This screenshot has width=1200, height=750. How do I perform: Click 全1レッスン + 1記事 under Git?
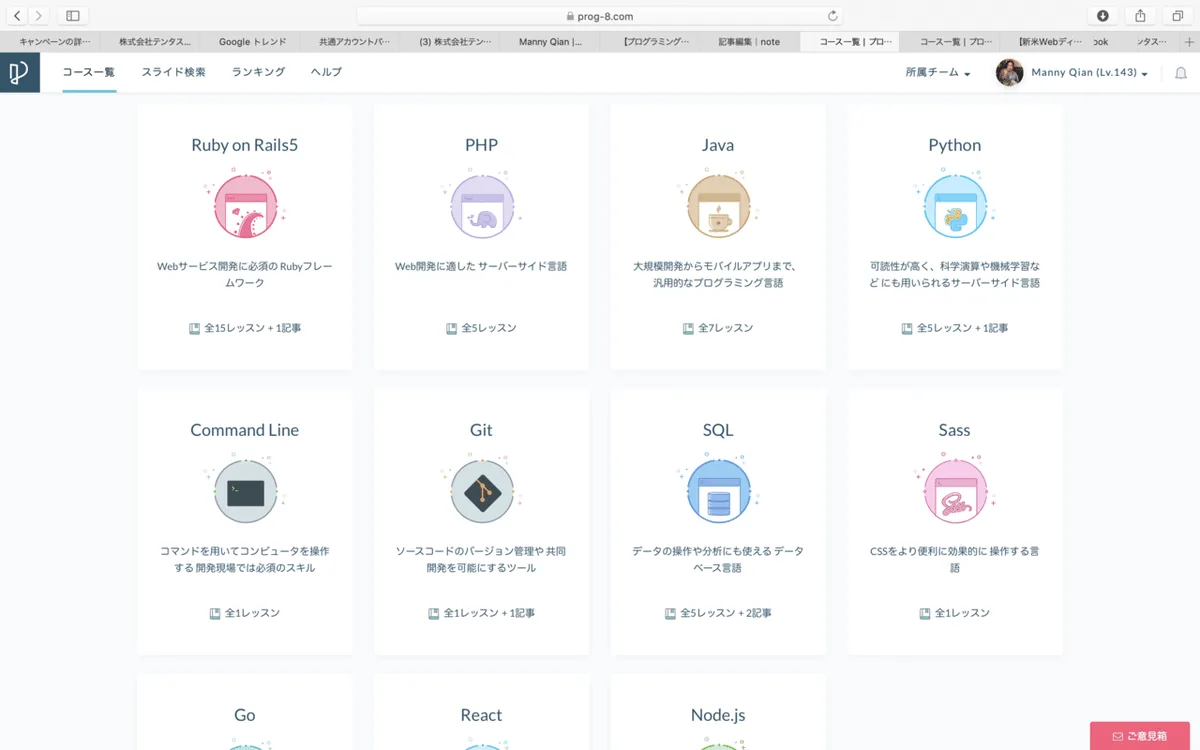489,613
